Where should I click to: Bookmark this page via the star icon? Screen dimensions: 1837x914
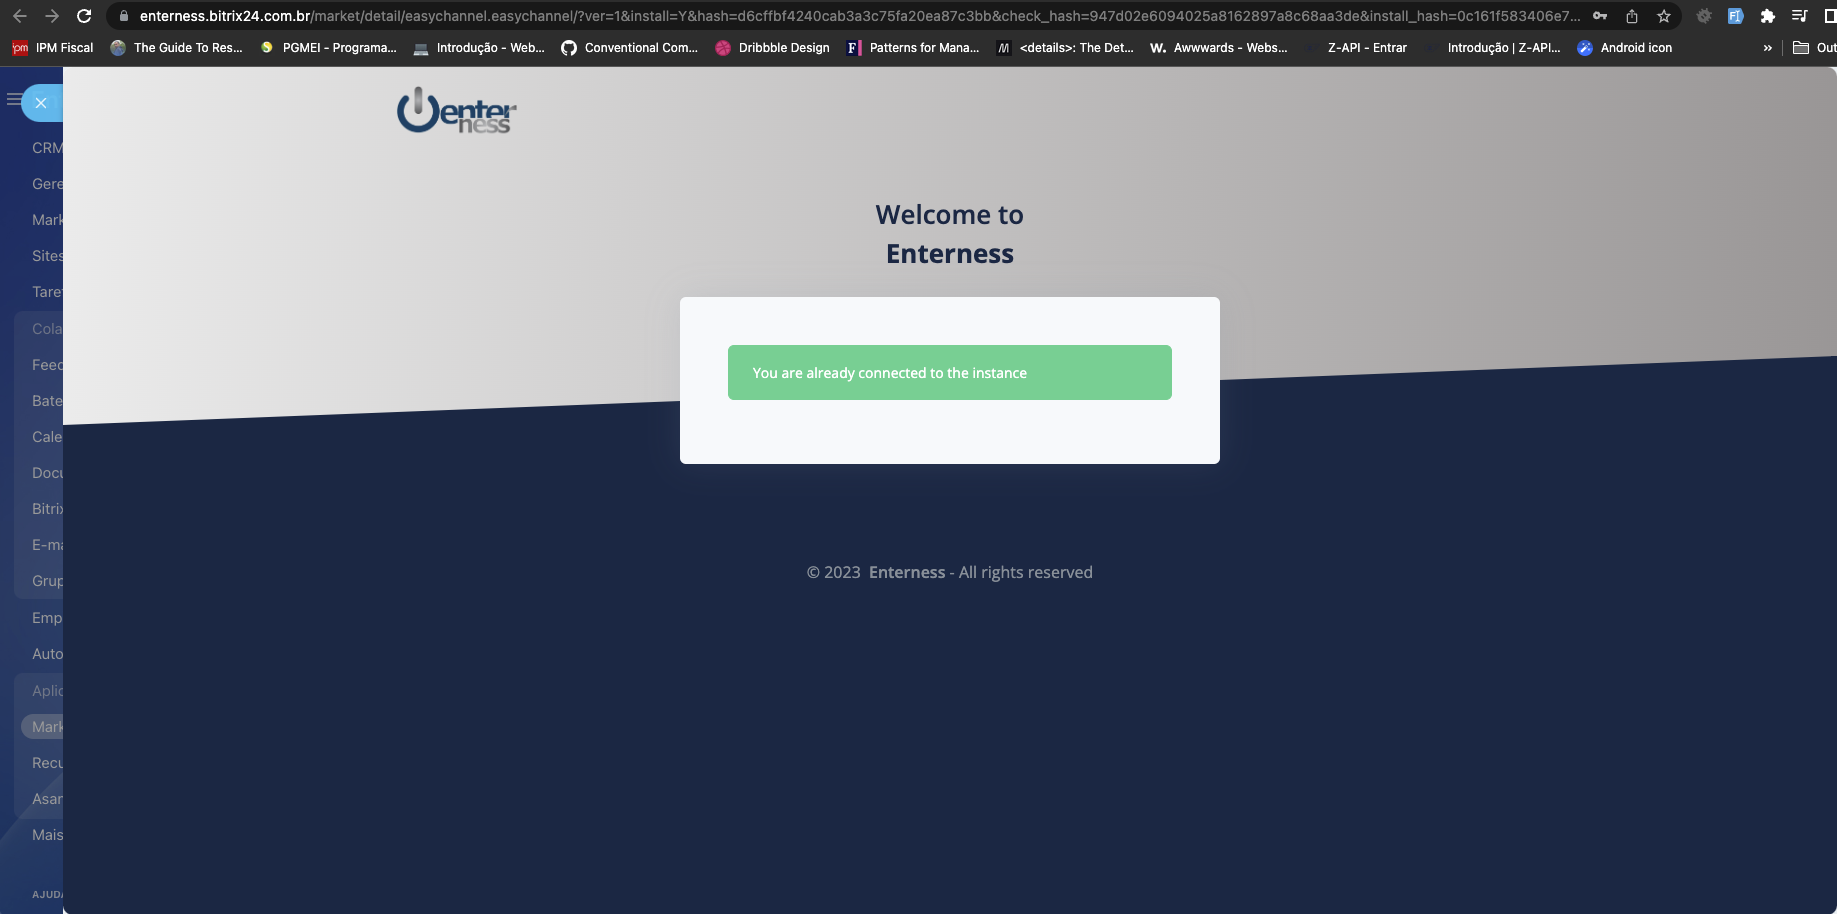pyautogui.click(x=1664, y=15)
